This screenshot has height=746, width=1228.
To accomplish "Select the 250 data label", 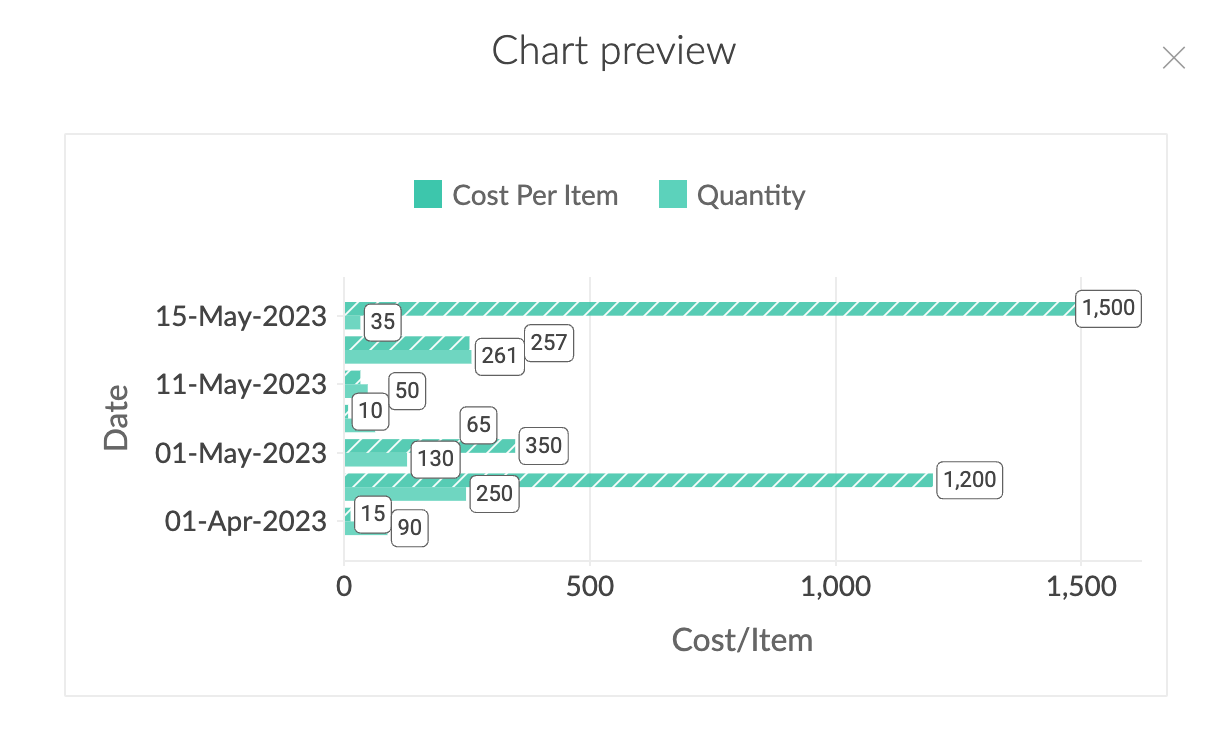I will [494, 494].
